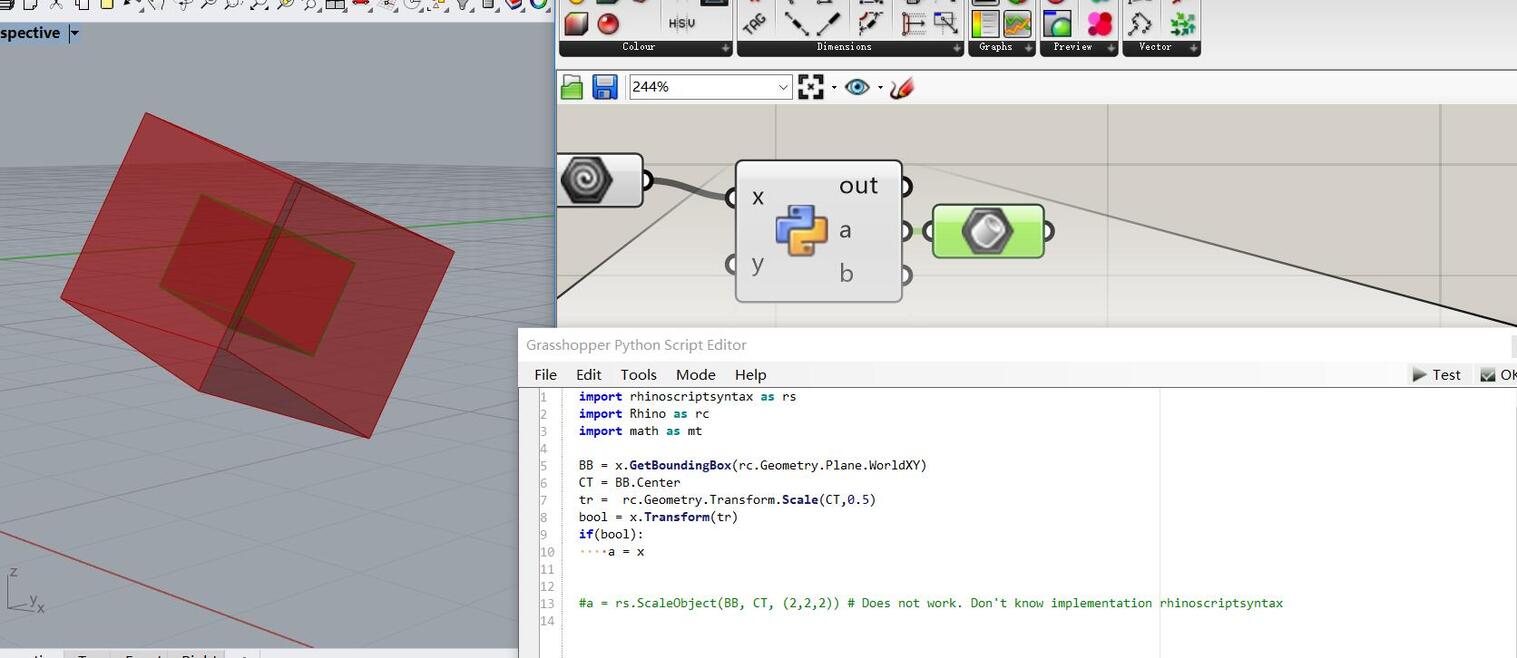Open the Perspective viewport menu arrow
This screenshot has width=1517, height=658.
pyautogui.click(x=74, y=33)
